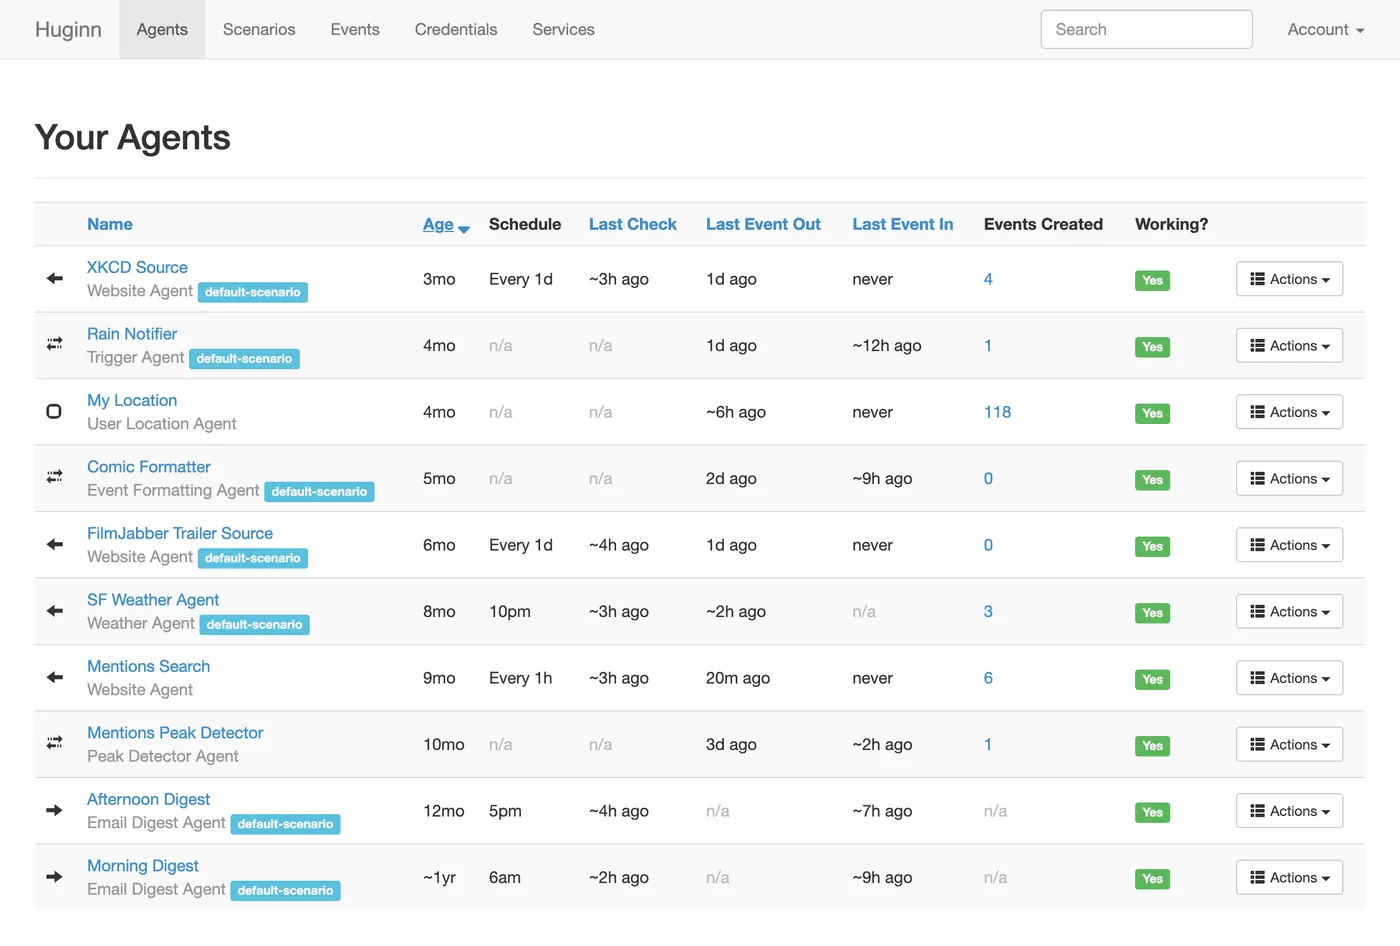Open the Mentions Peak Detector agent

coord(175,733)
